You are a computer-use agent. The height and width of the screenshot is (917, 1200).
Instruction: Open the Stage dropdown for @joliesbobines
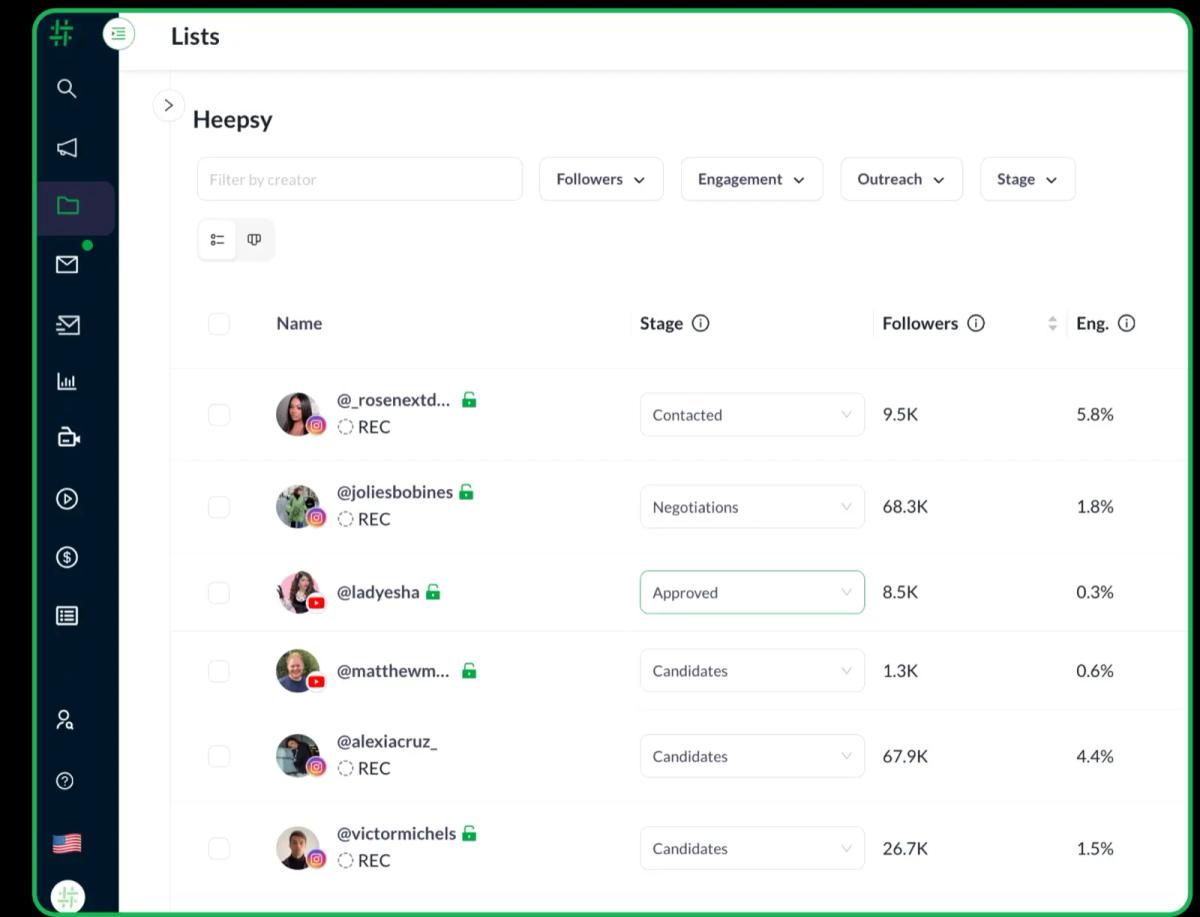tap(751, 506)
